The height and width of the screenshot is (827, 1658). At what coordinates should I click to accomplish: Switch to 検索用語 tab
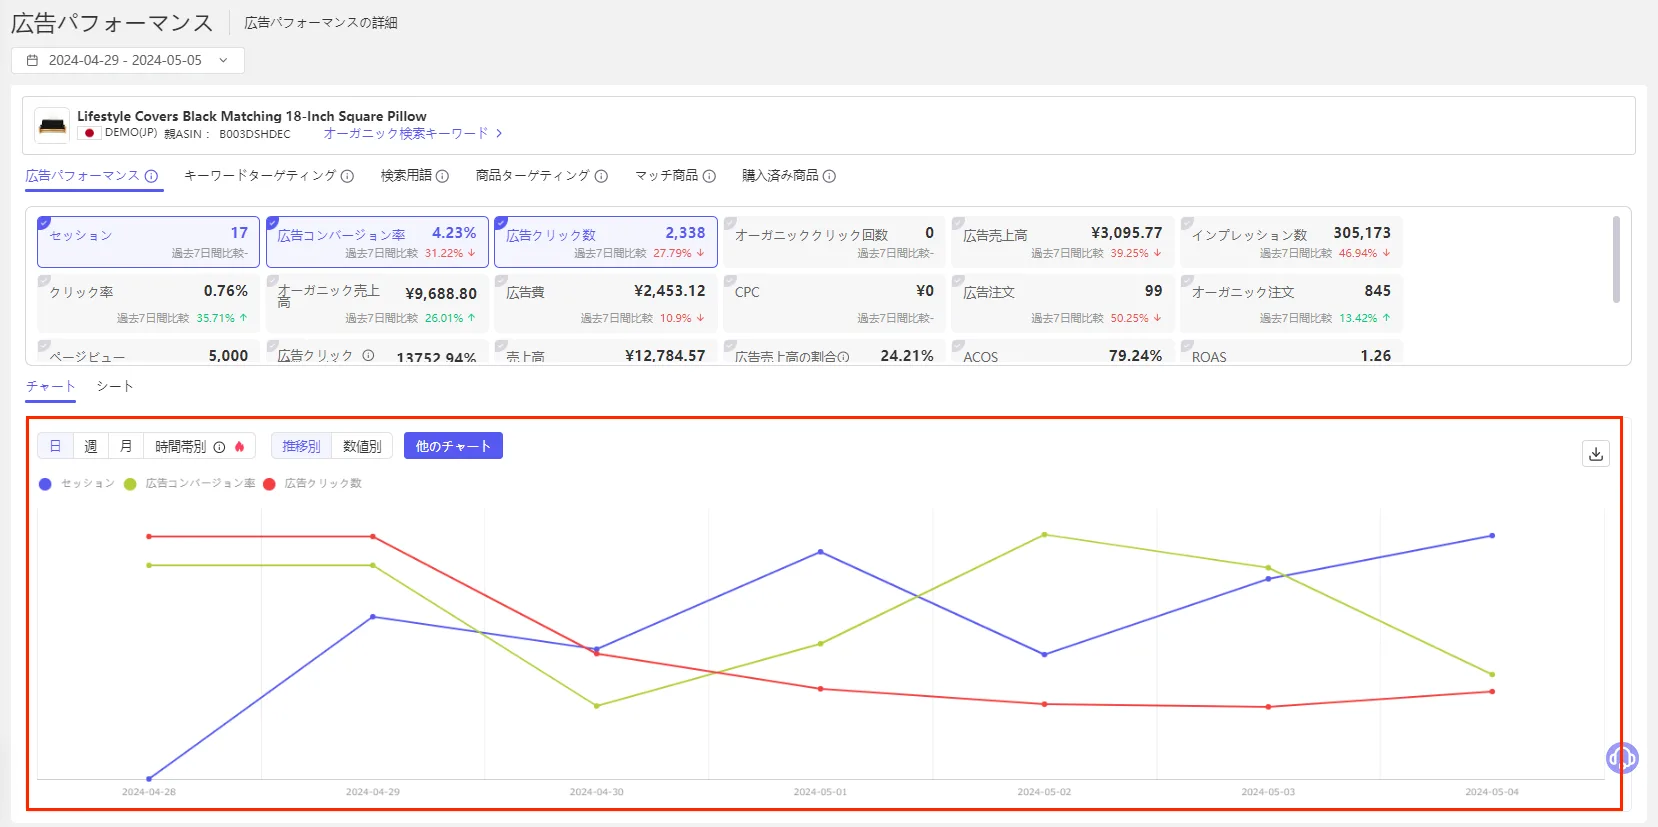[406, 176]
